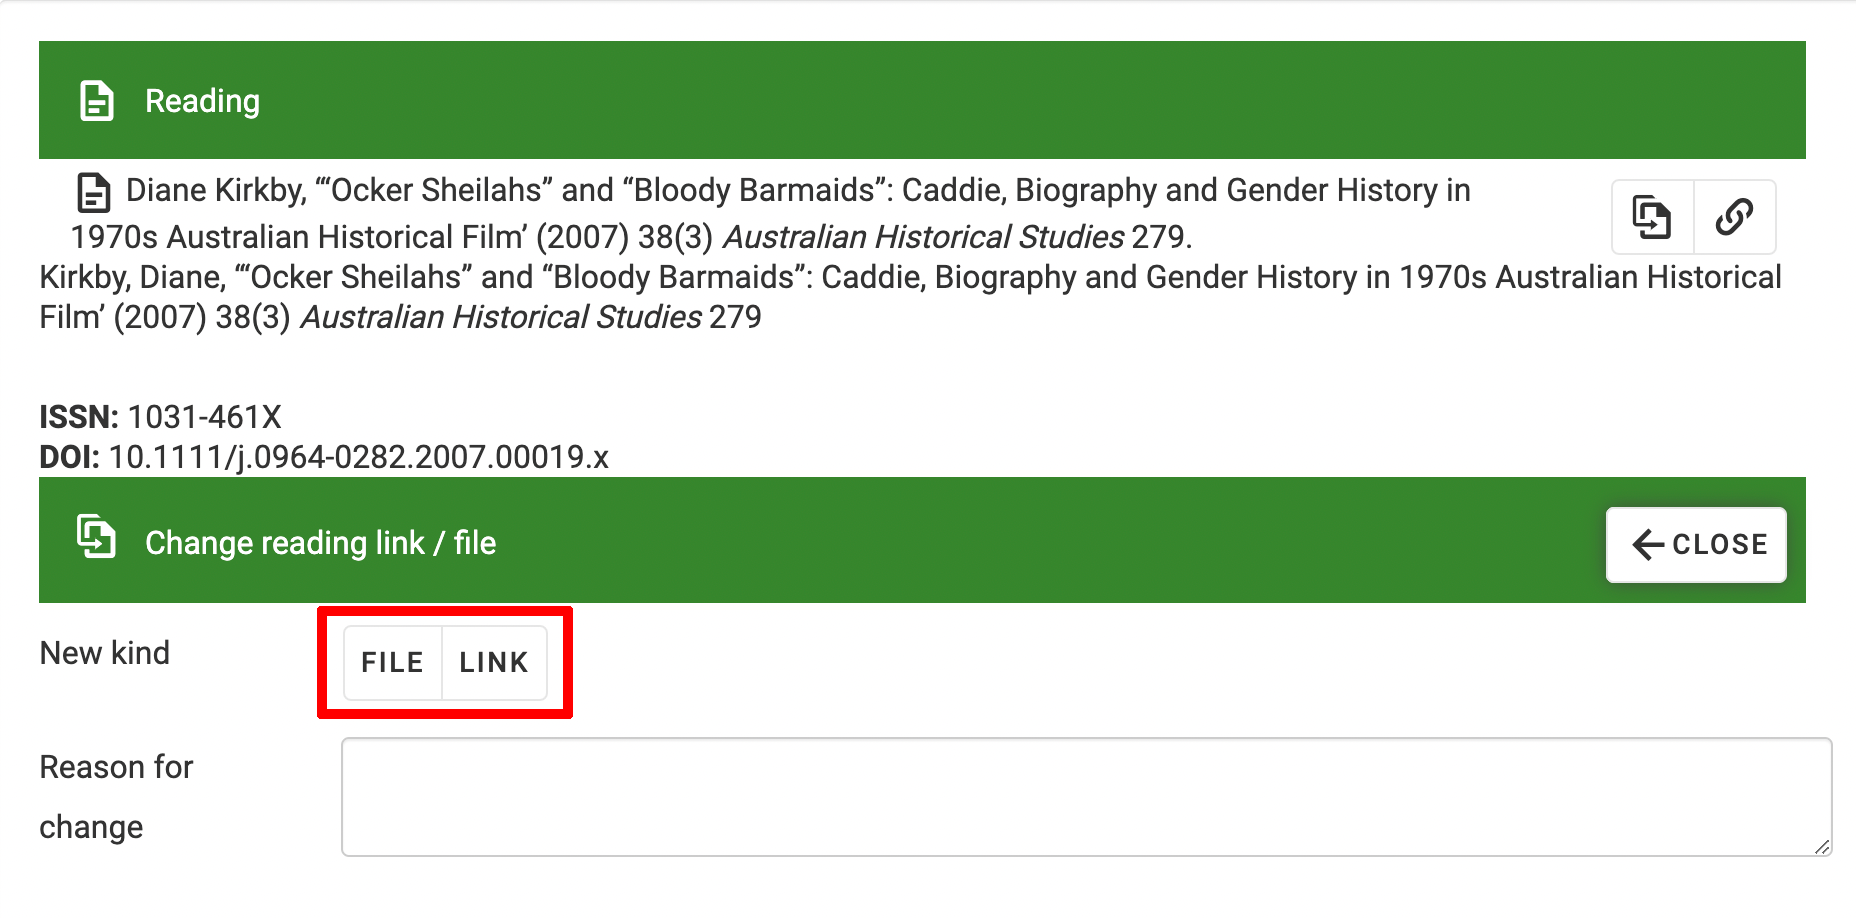Click the New kind label
1856x918 pixels.
[105, 653]
